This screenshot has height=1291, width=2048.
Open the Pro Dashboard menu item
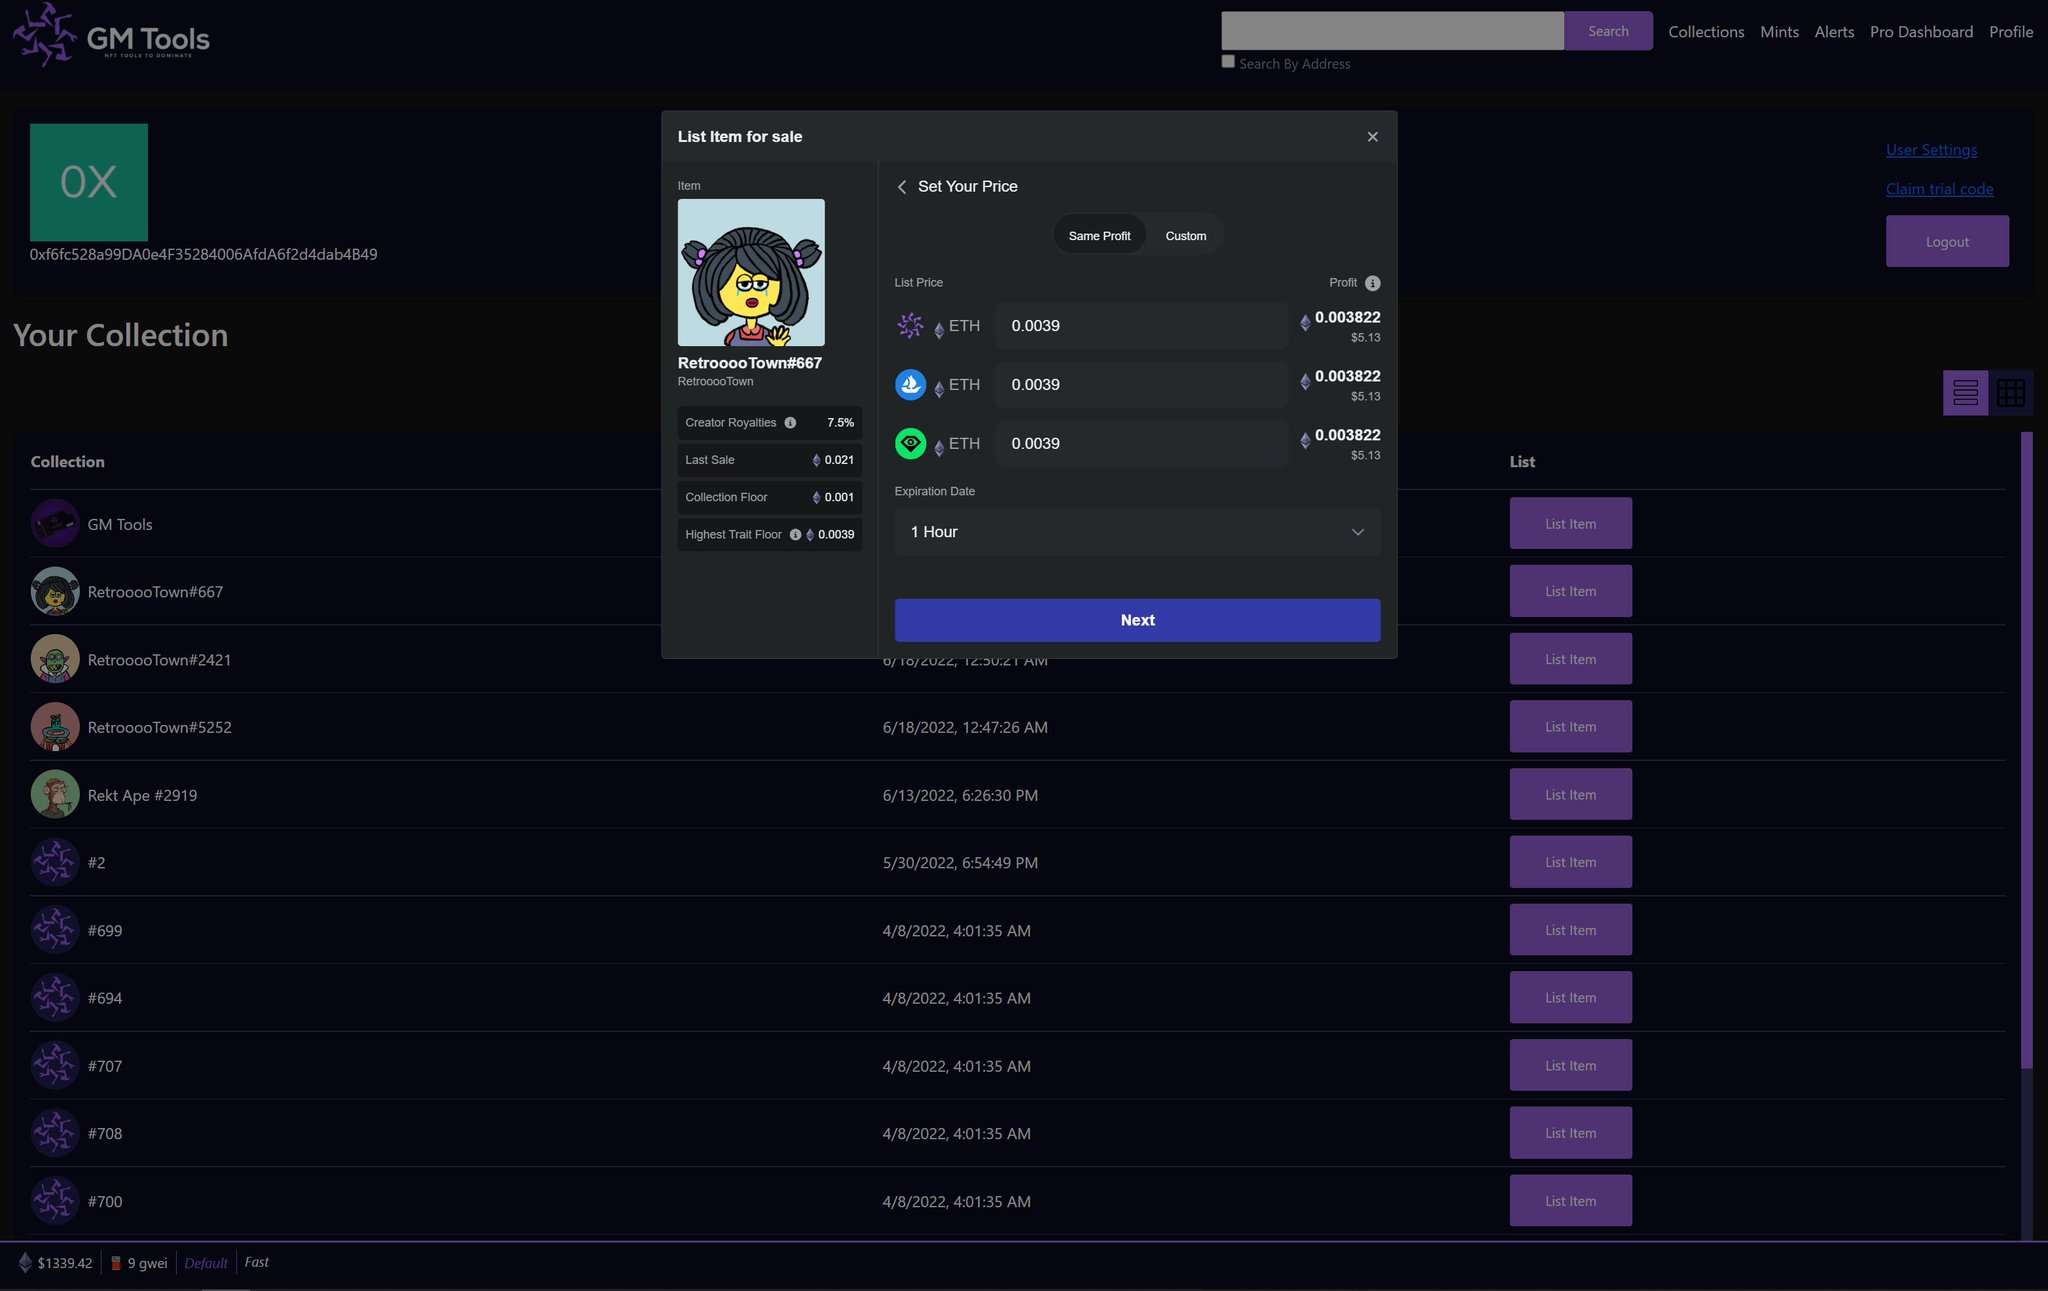(1920, 32)
